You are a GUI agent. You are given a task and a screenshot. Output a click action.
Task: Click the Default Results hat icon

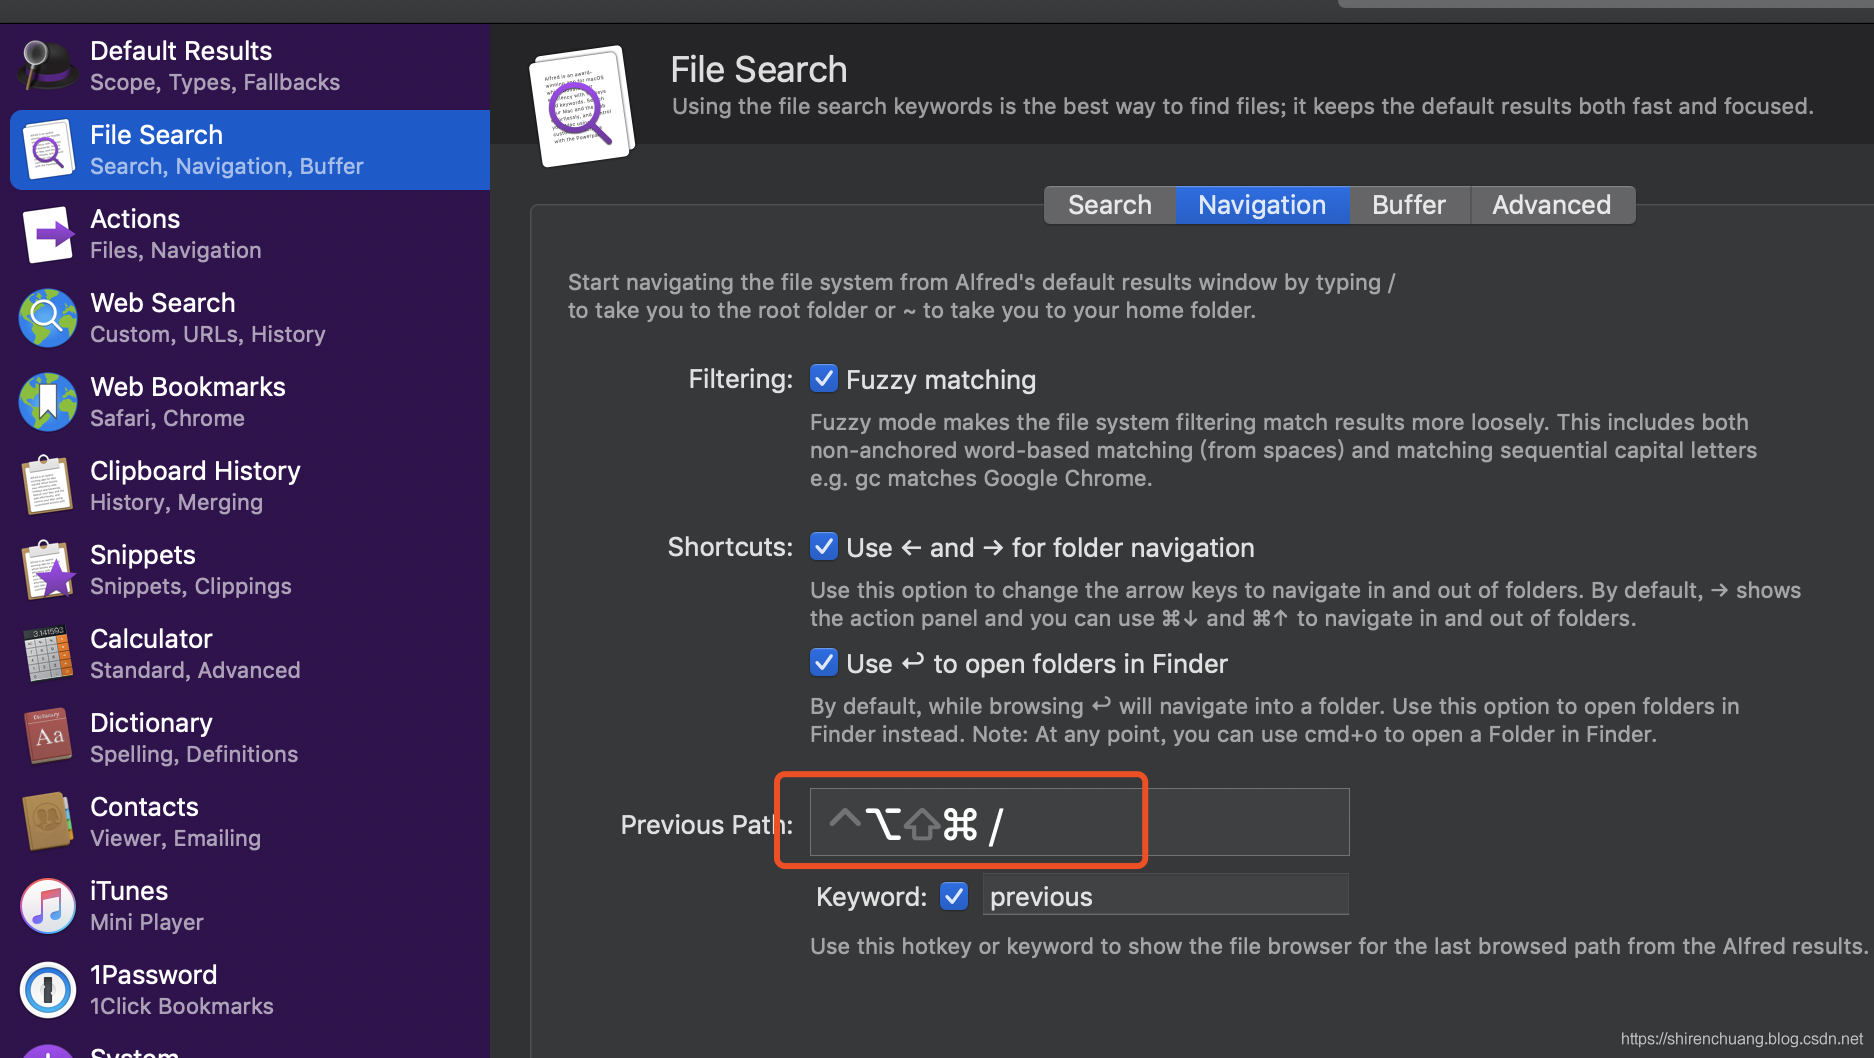pos(47,66)
